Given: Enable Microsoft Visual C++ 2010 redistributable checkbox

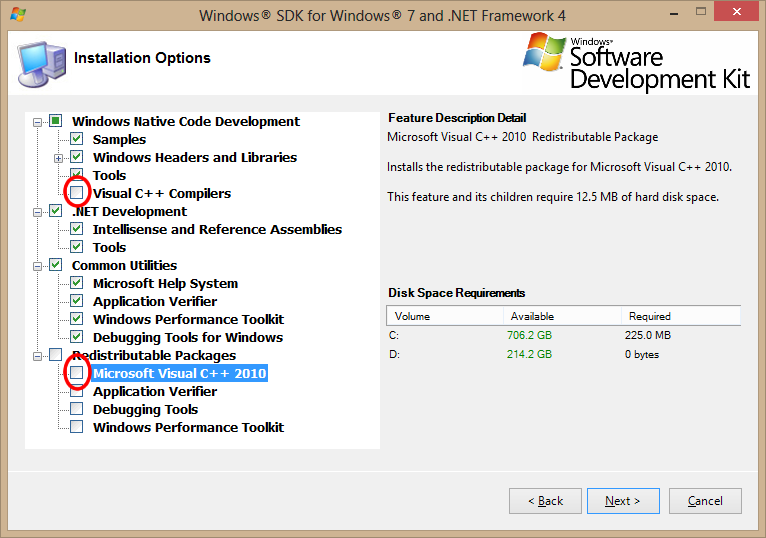Looking at the screenshot, I should point(77,373).
